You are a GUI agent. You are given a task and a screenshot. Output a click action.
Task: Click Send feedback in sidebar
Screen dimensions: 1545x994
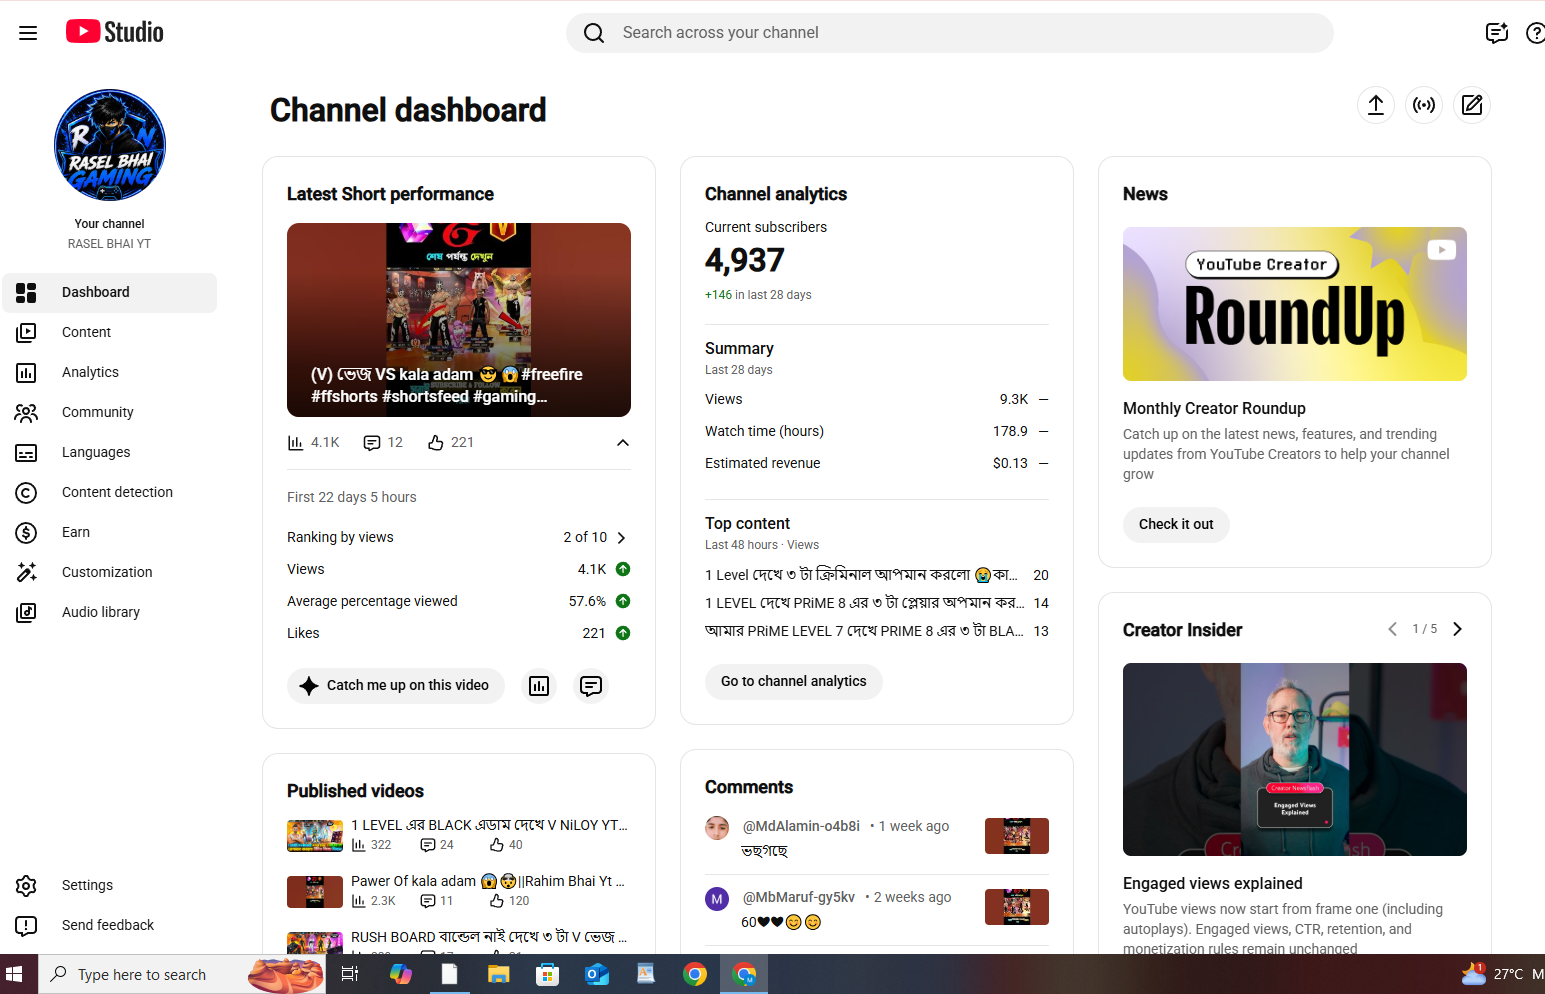pyautogui.click(x=110, y=926)
